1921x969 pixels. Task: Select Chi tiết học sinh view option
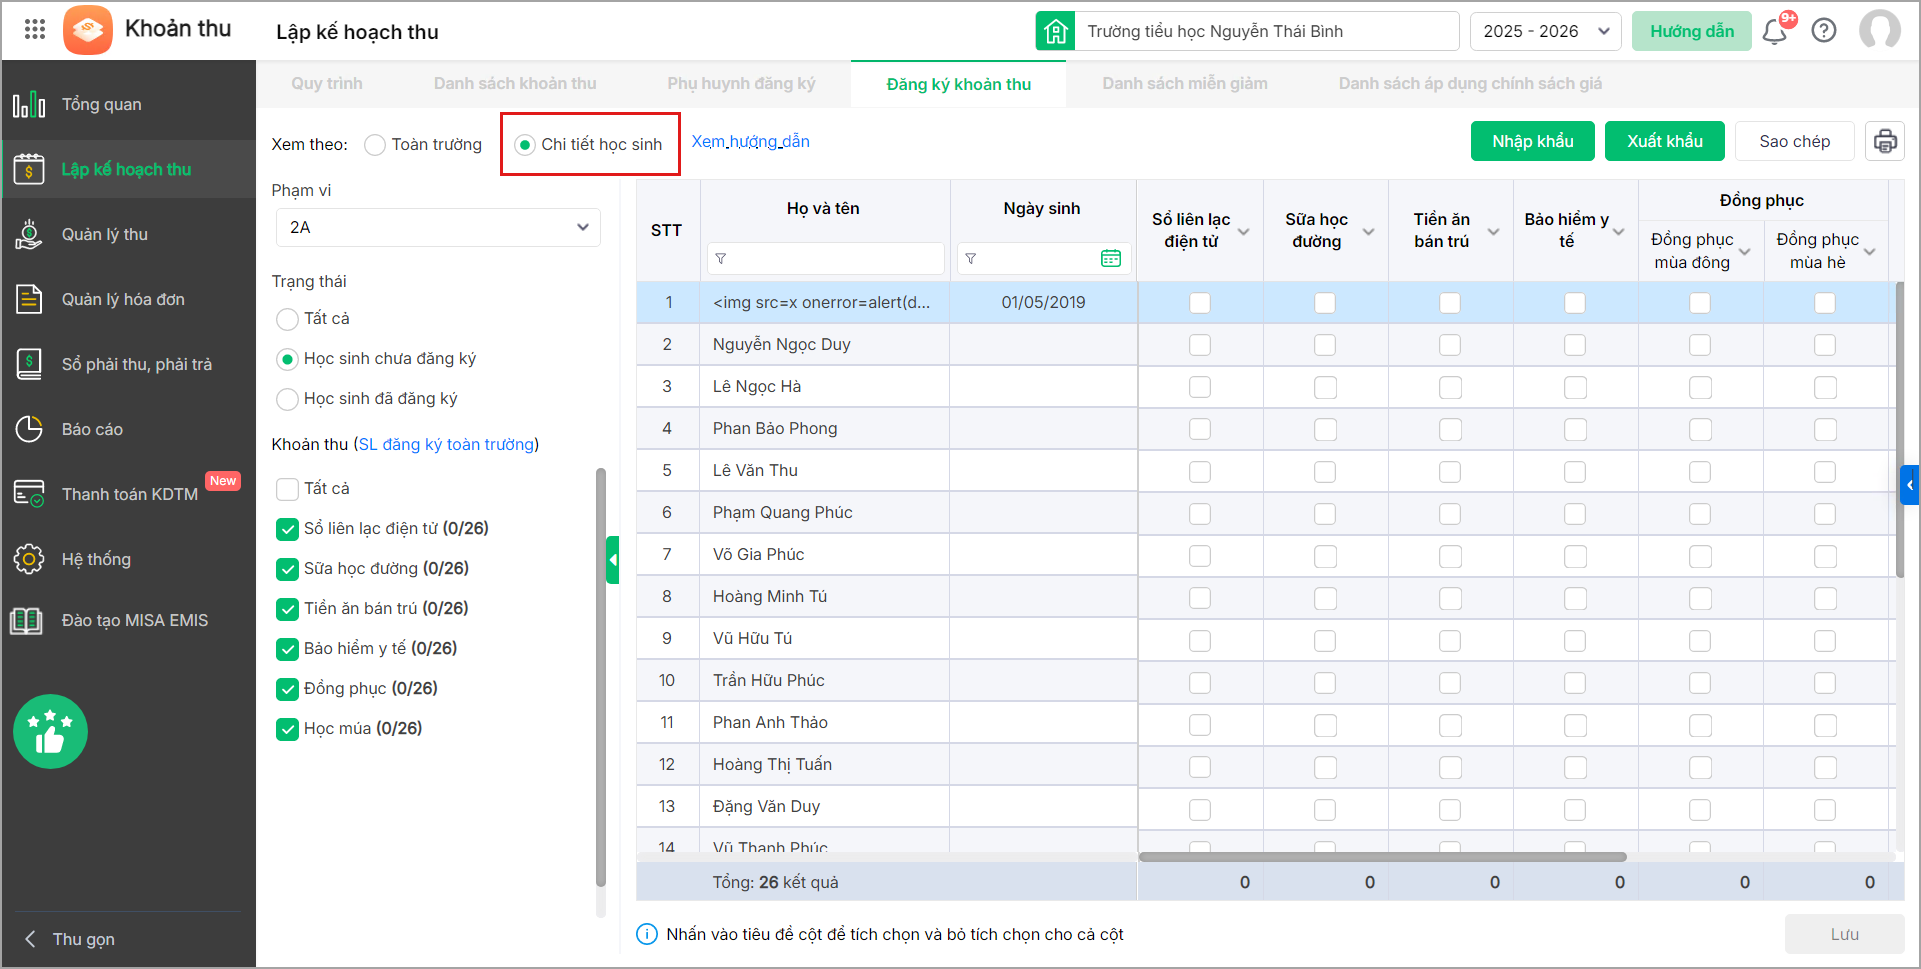point(525,145)
